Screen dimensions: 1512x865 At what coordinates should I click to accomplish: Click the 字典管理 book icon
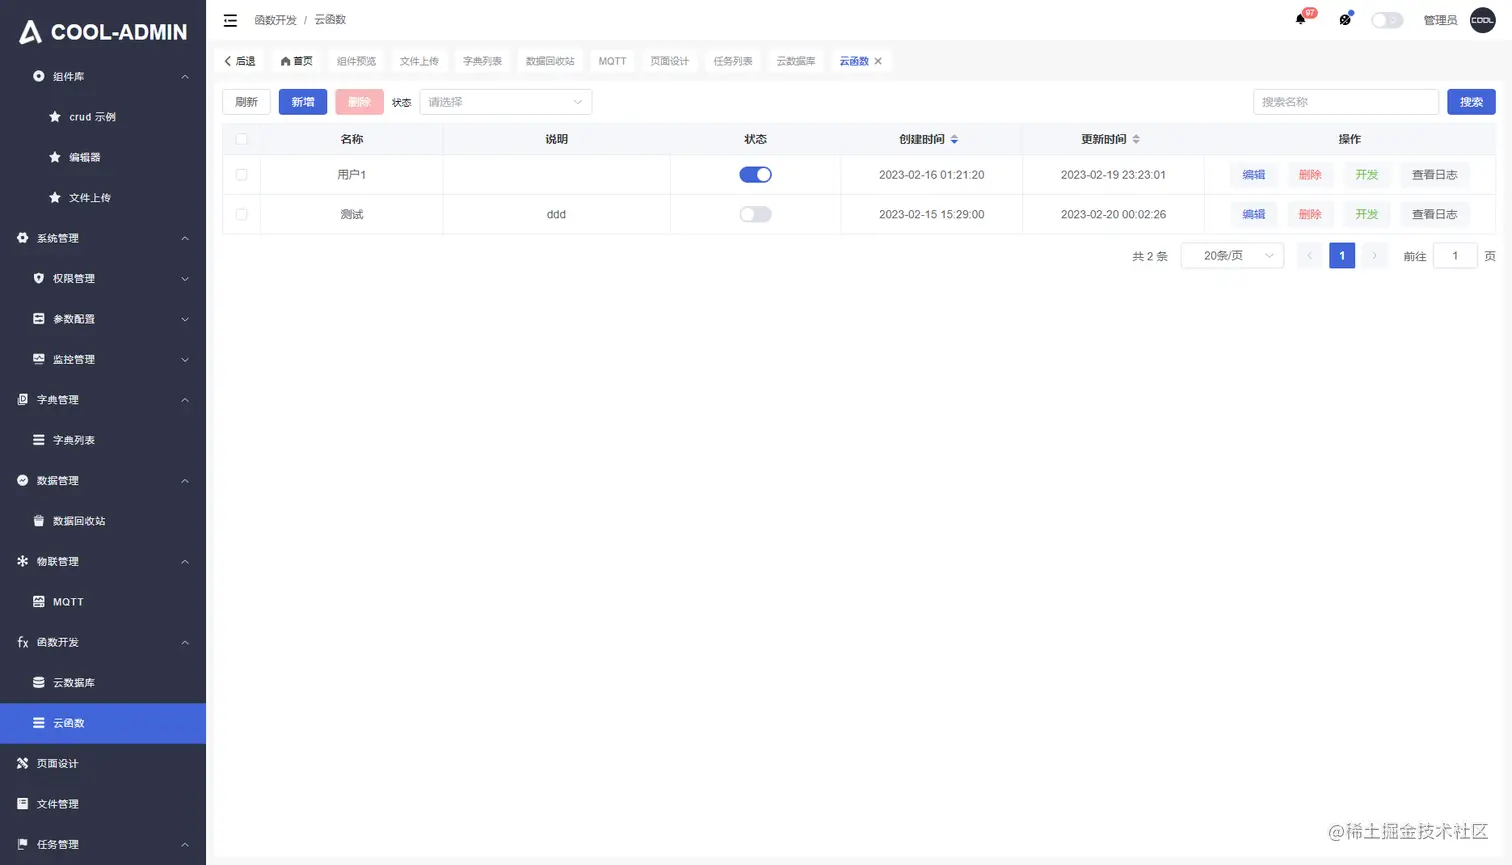click(23, 400)
